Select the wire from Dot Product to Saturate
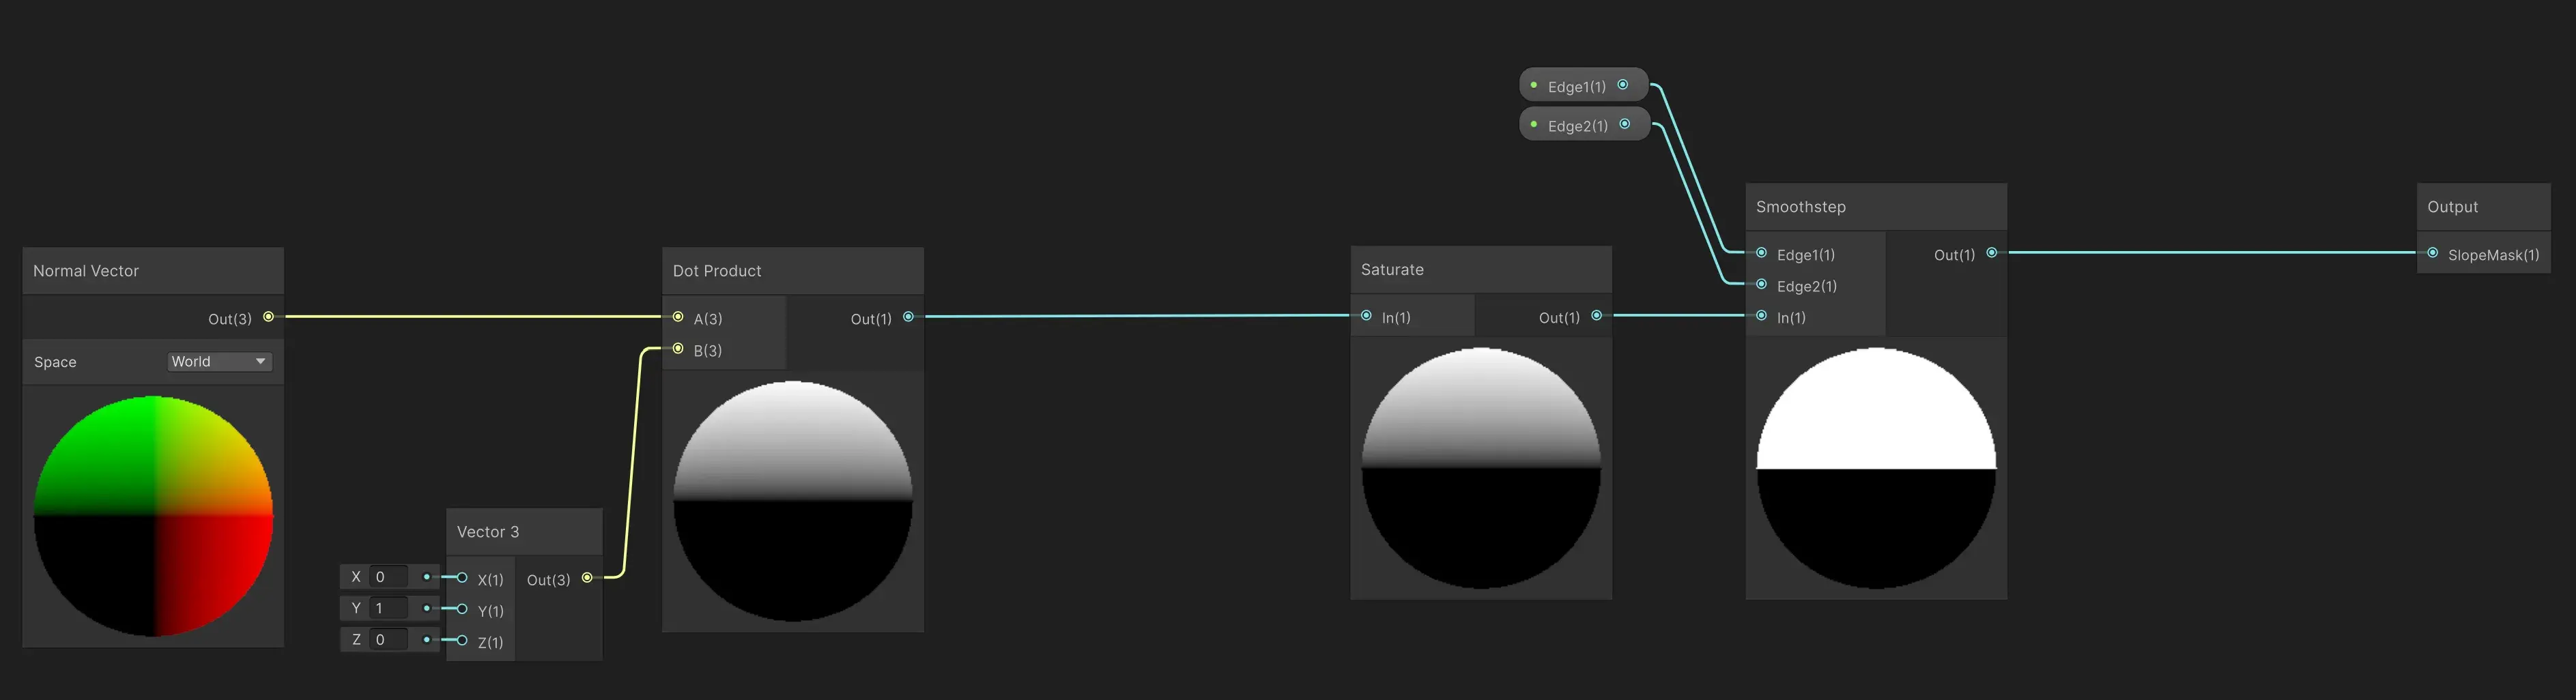Image resolution: width=2576 pixels, height=700 pixels. pos(1137,316)
